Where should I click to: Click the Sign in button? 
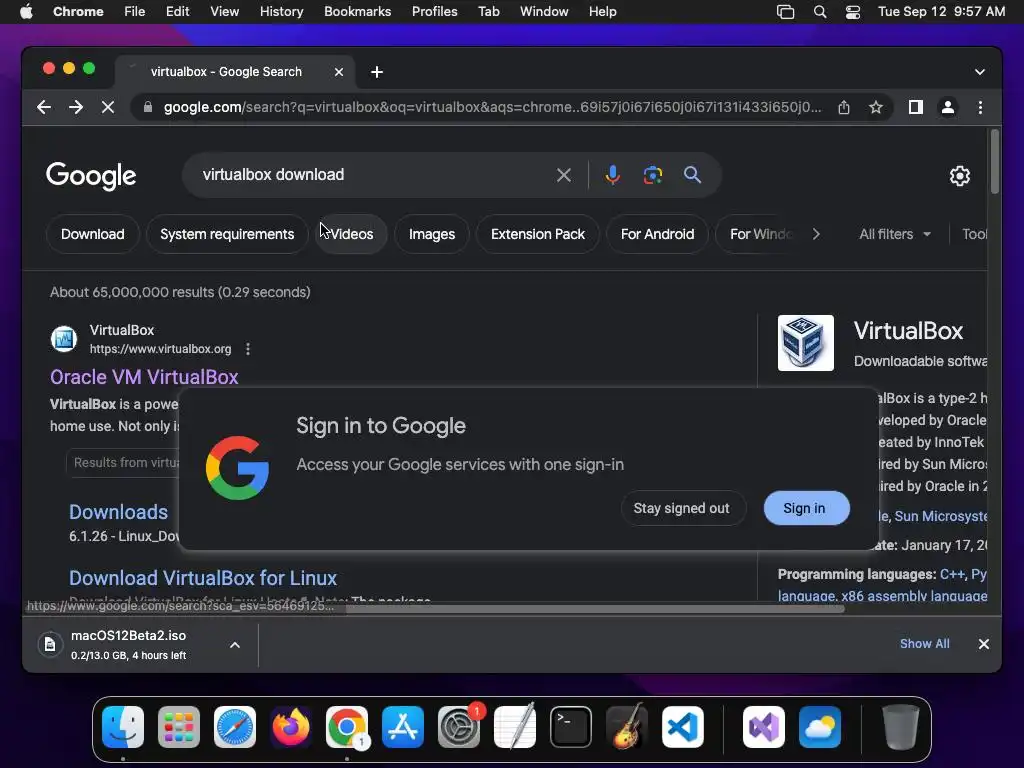click(807, 508)
